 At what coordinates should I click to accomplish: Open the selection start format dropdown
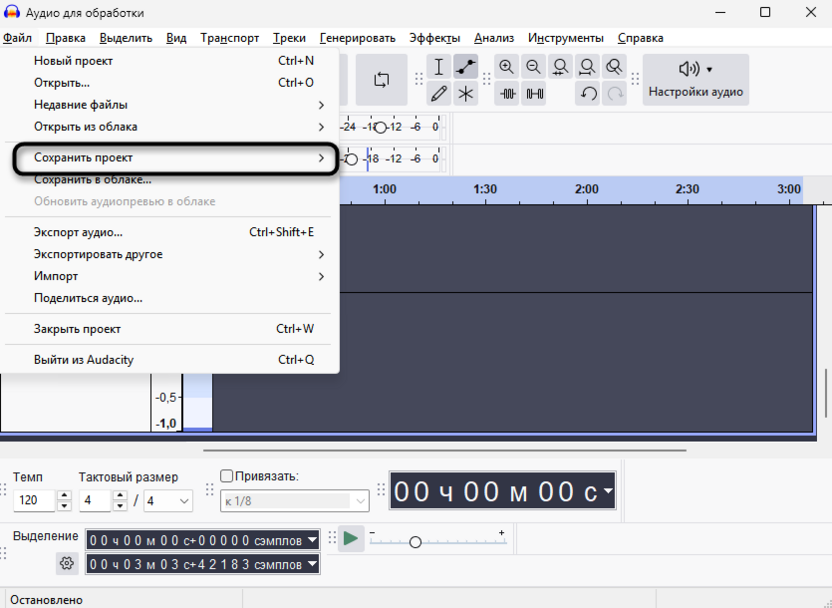coord(313,540)
